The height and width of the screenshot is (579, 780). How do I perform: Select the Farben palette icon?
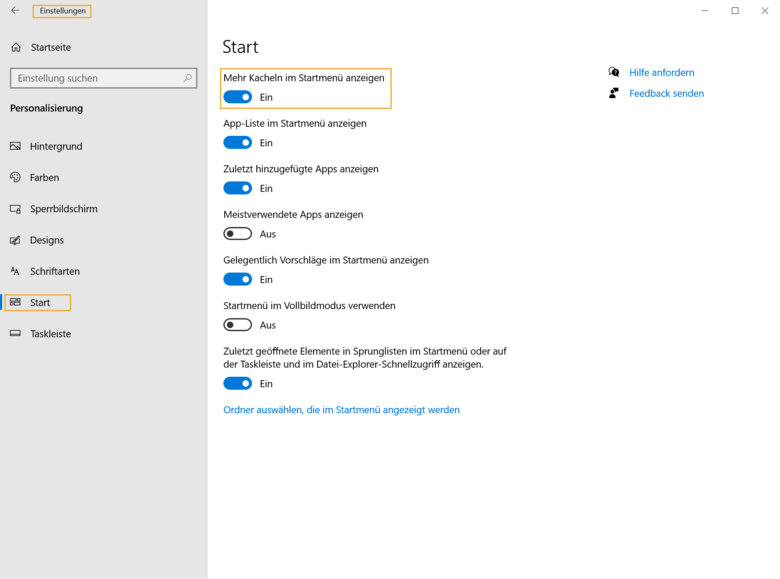tap(15, 177)
